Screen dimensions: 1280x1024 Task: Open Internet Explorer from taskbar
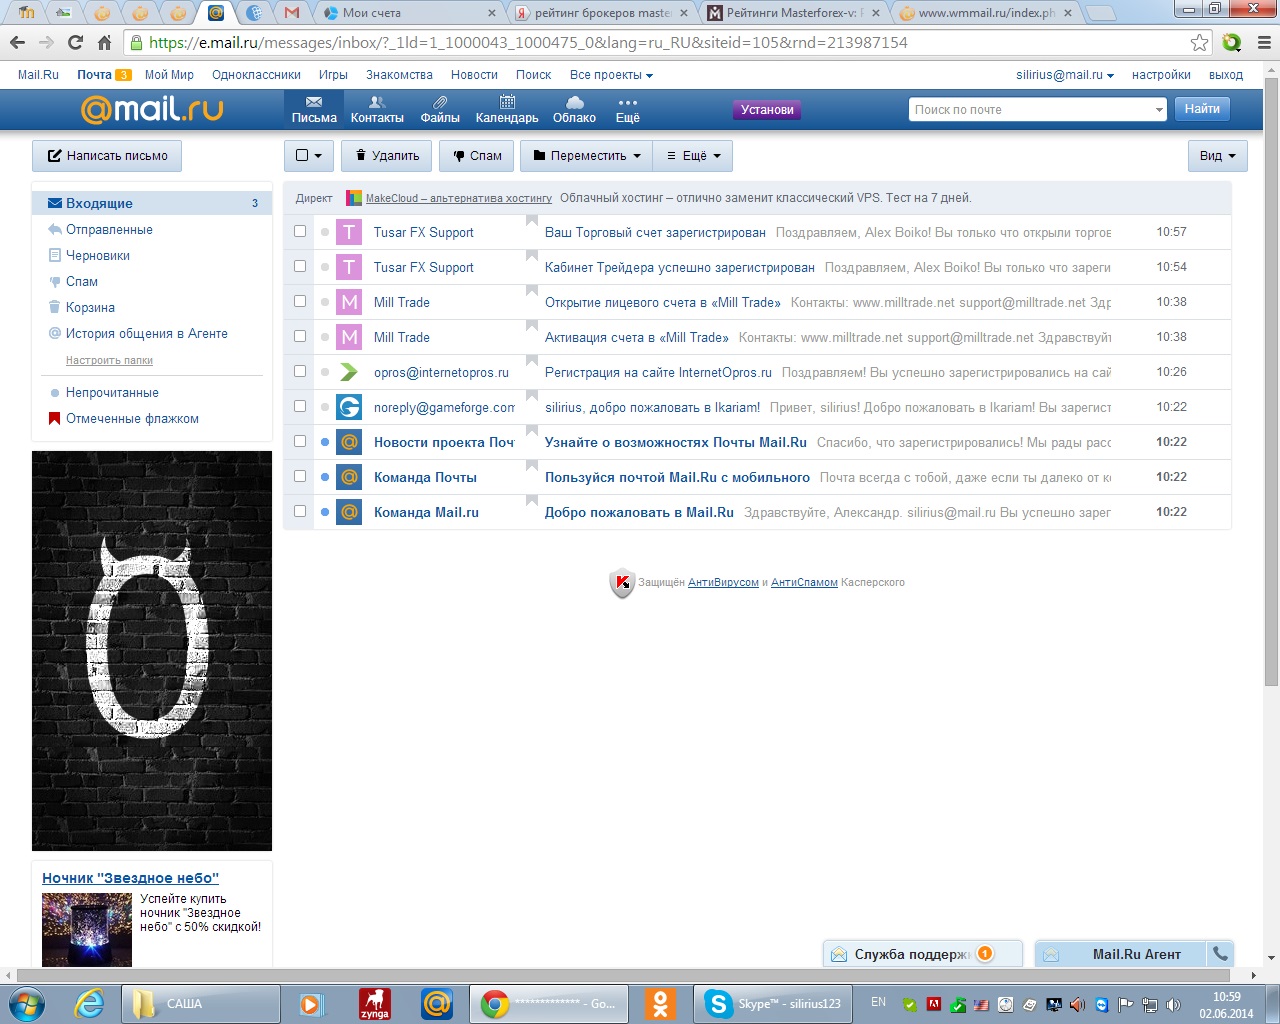[89, 1003]
